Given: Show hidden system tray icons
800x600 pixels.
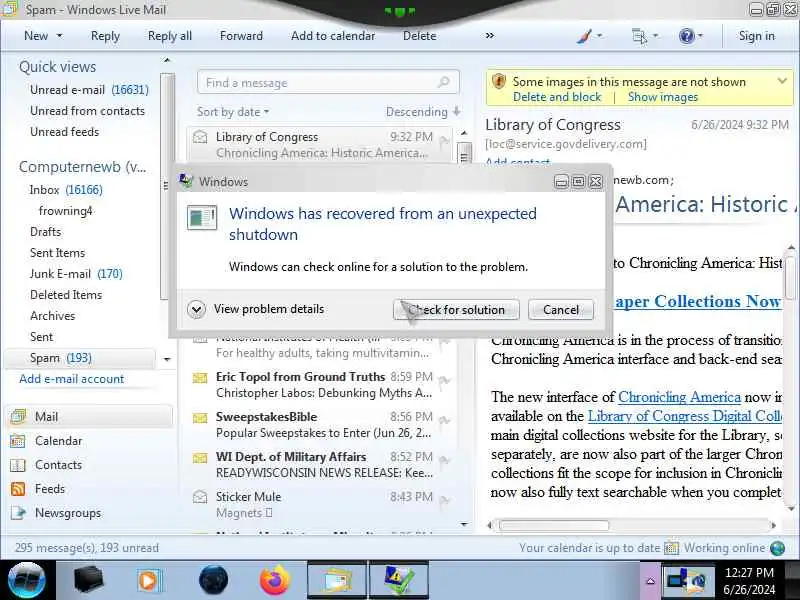Looking at the screenshot, I should pos(651,580).
